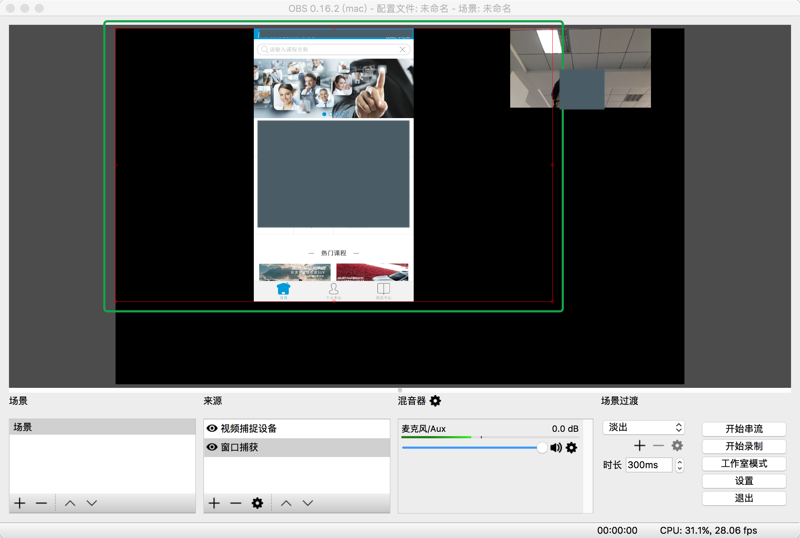Add a new scene with plus icon
This screenshot has height=538, width=800.
20,503
